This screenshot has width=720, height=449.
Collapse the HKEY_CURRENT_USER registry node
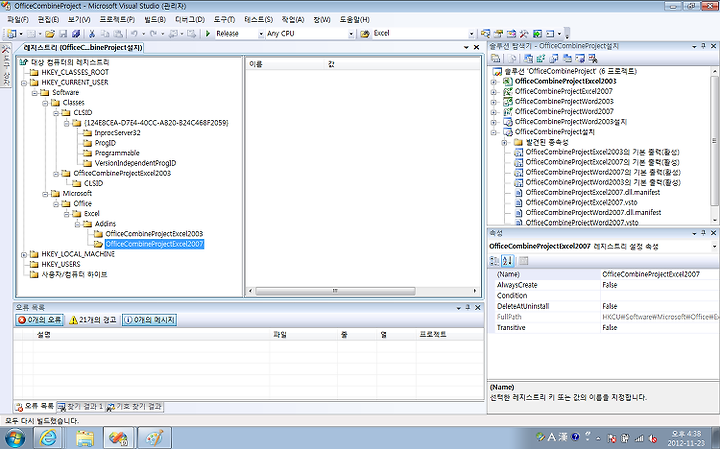(24, 83)
